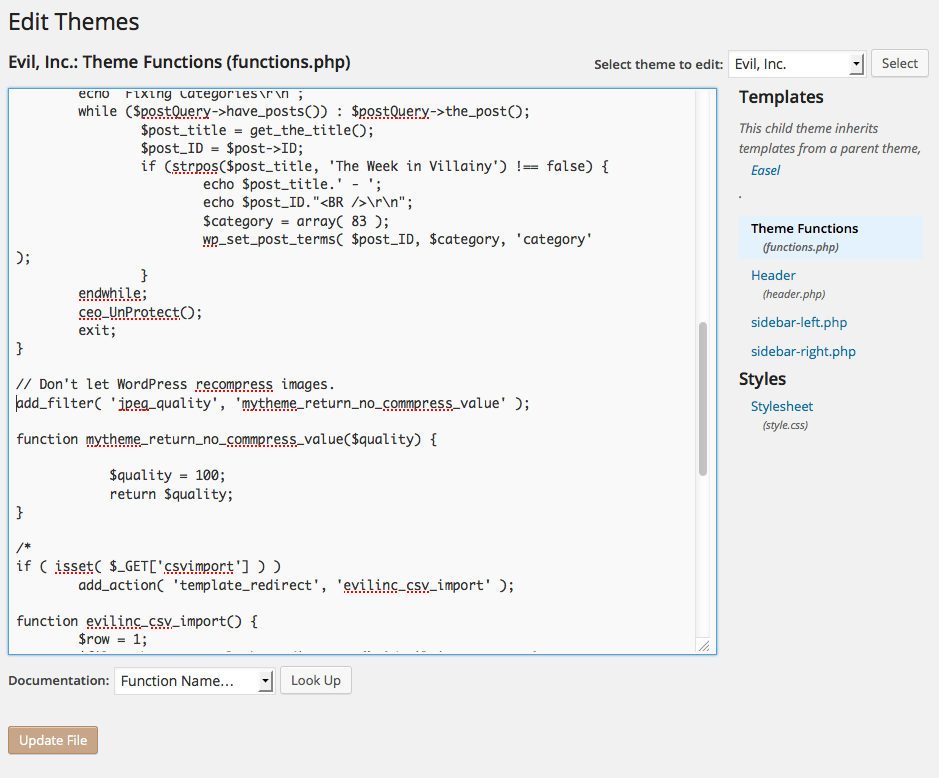This screenshot has width=939, height=778.
Task: Click the 'Don't let WordPress recompress' comment
Action: 175,384
